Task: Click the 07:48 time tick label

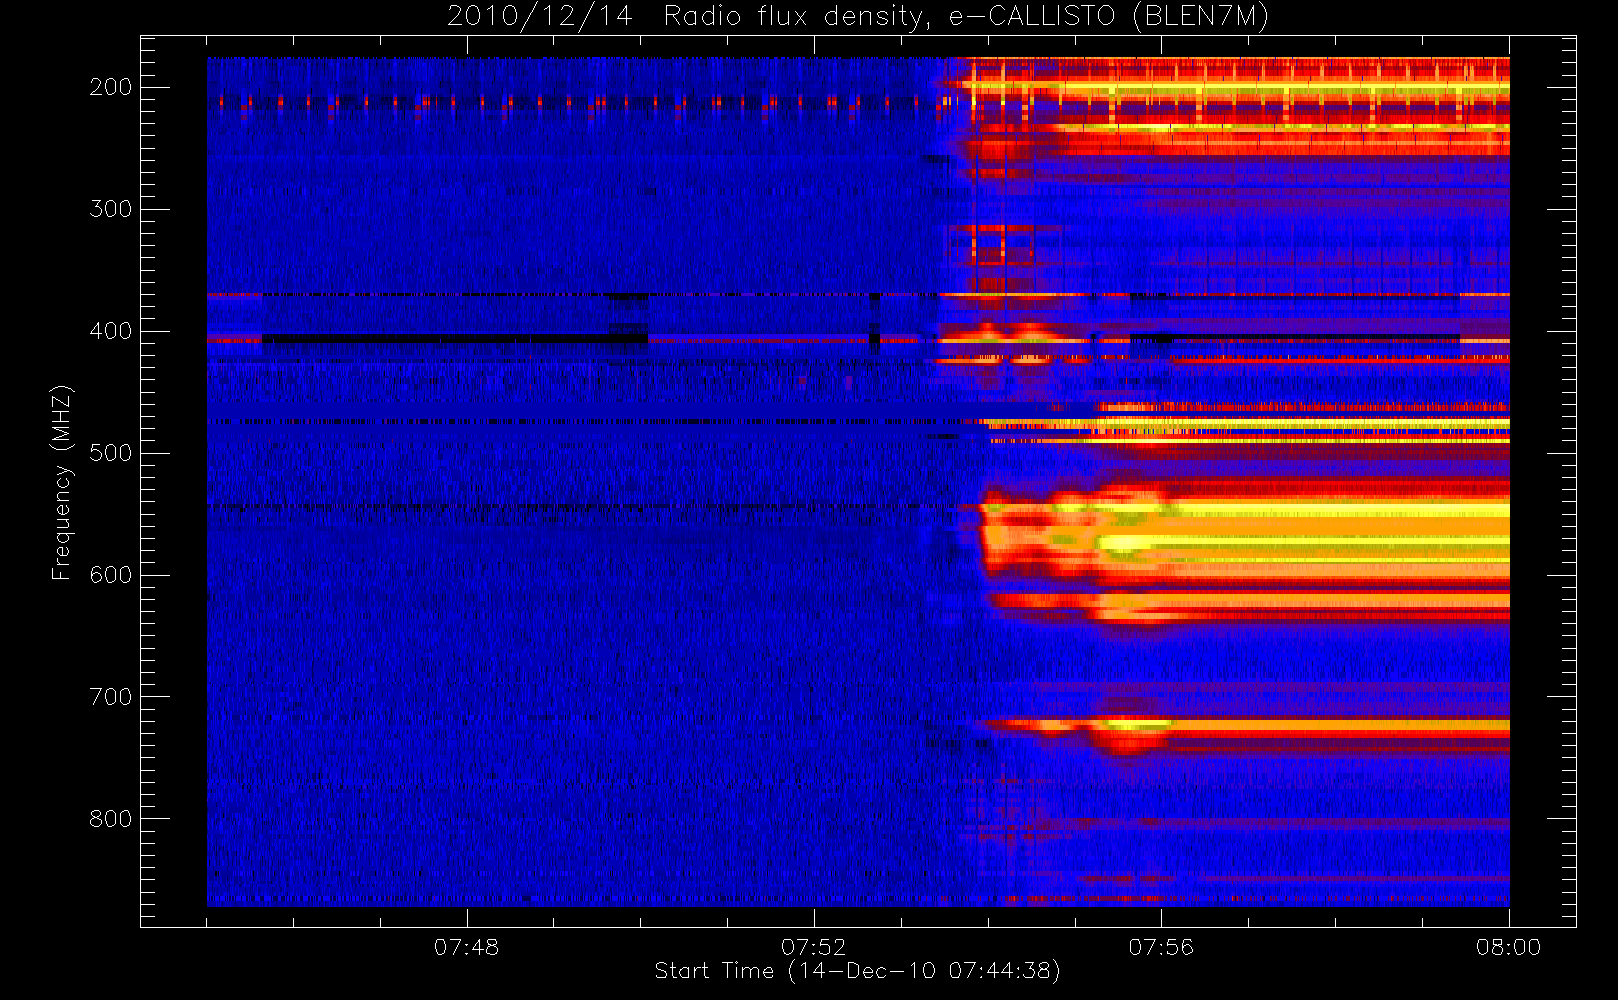Action: pos(466,946)
